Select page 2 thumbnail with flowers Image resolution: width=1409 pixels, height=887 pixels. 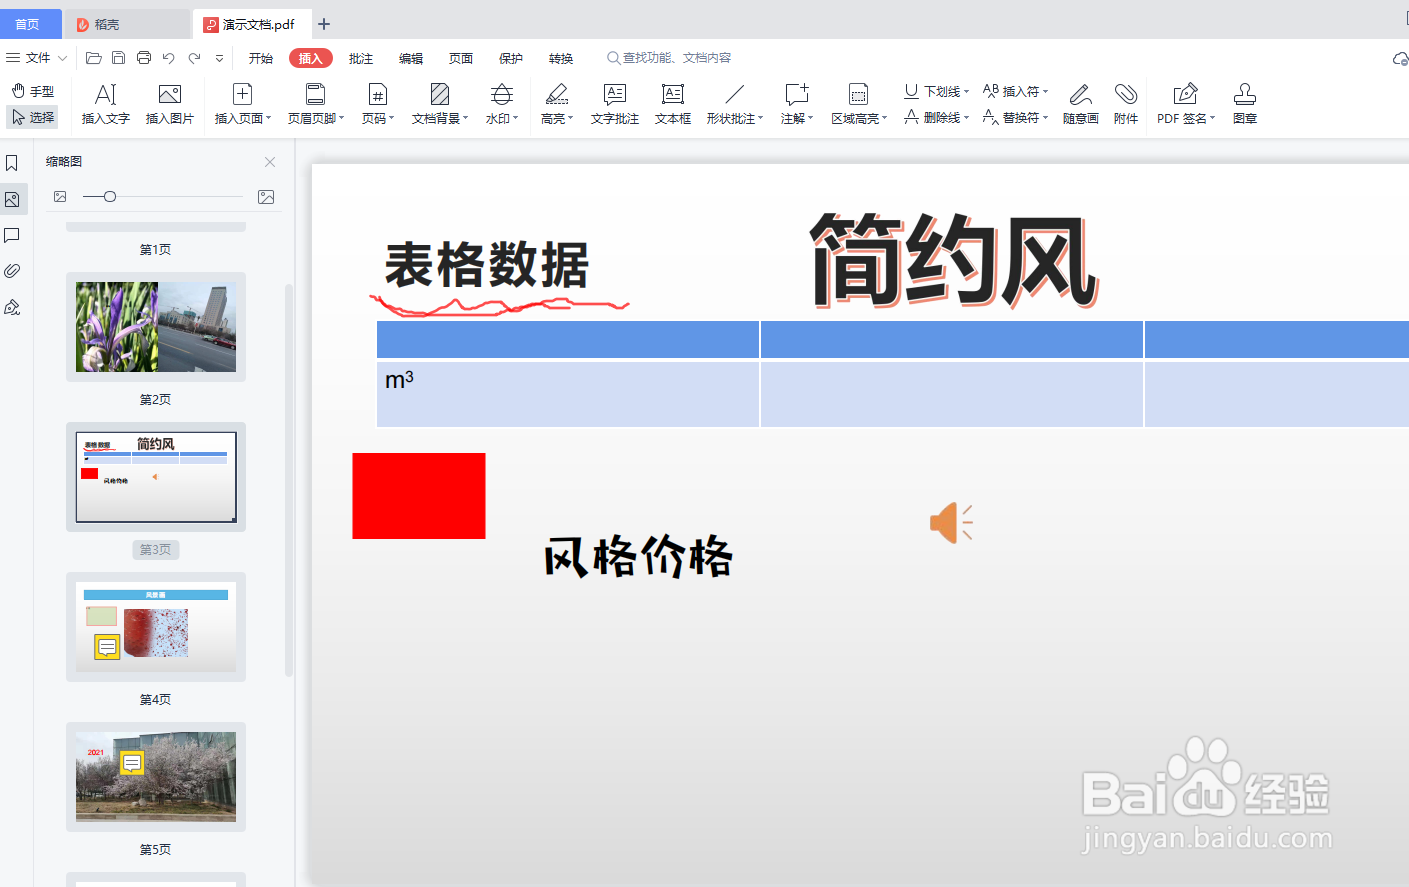pyautogui.click(x=156, y=327)
